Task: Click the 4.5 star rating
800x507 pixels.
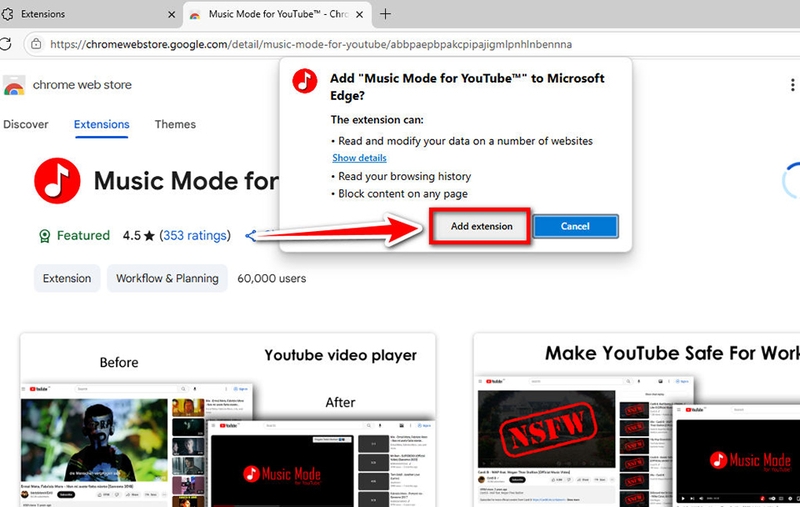Action: [138, 236]
